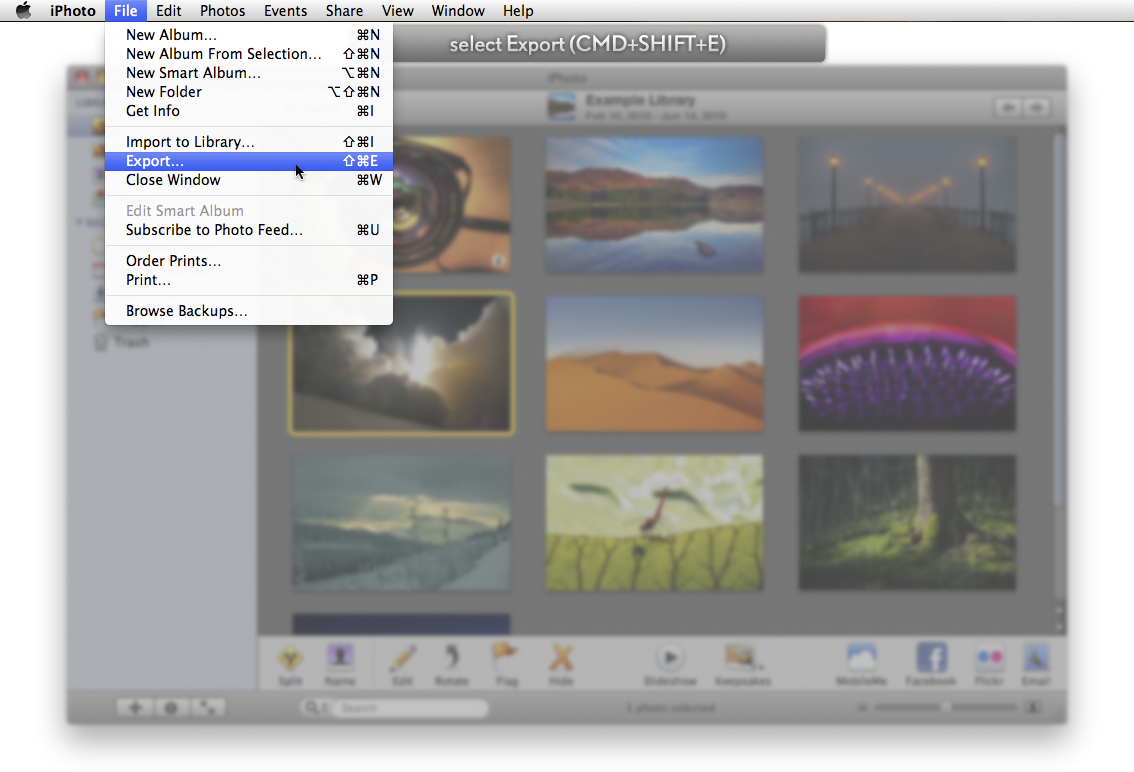Open the Events menu
1134x772 pixels.
pyautogui.click(x=286, y=11)
